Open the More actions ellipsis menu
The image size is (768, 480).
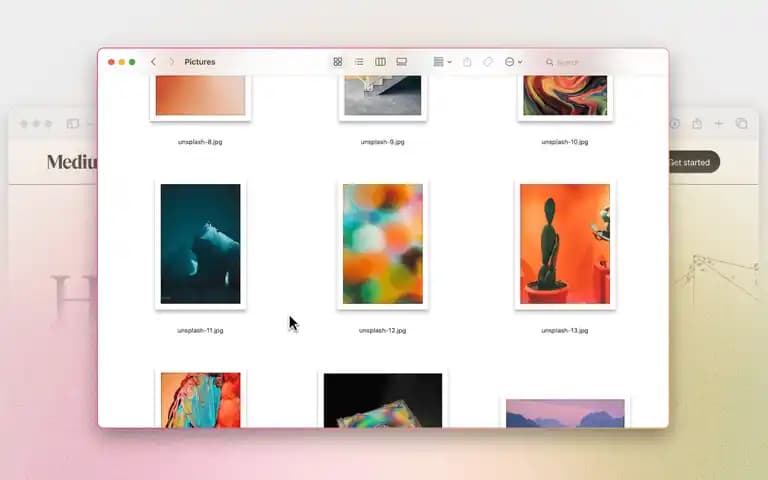pyautogui.click(x=513, y=62)
